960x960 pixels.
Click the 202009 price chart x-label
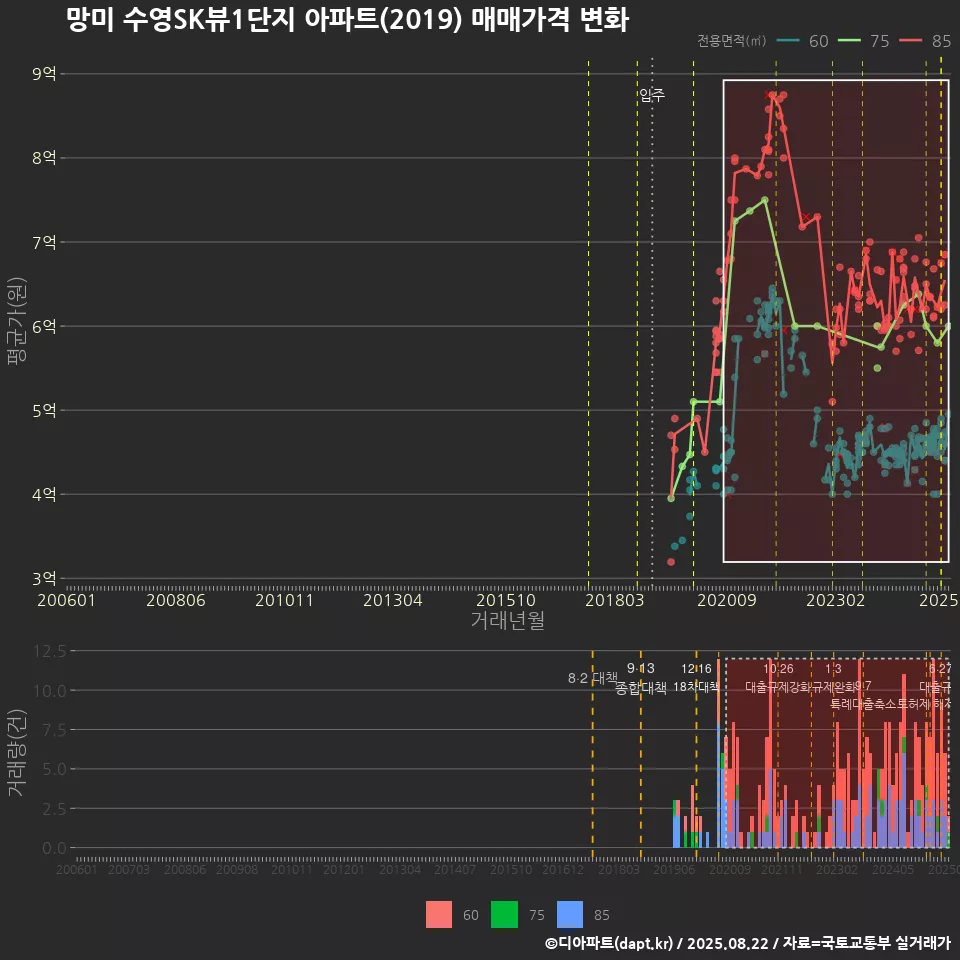727,600
